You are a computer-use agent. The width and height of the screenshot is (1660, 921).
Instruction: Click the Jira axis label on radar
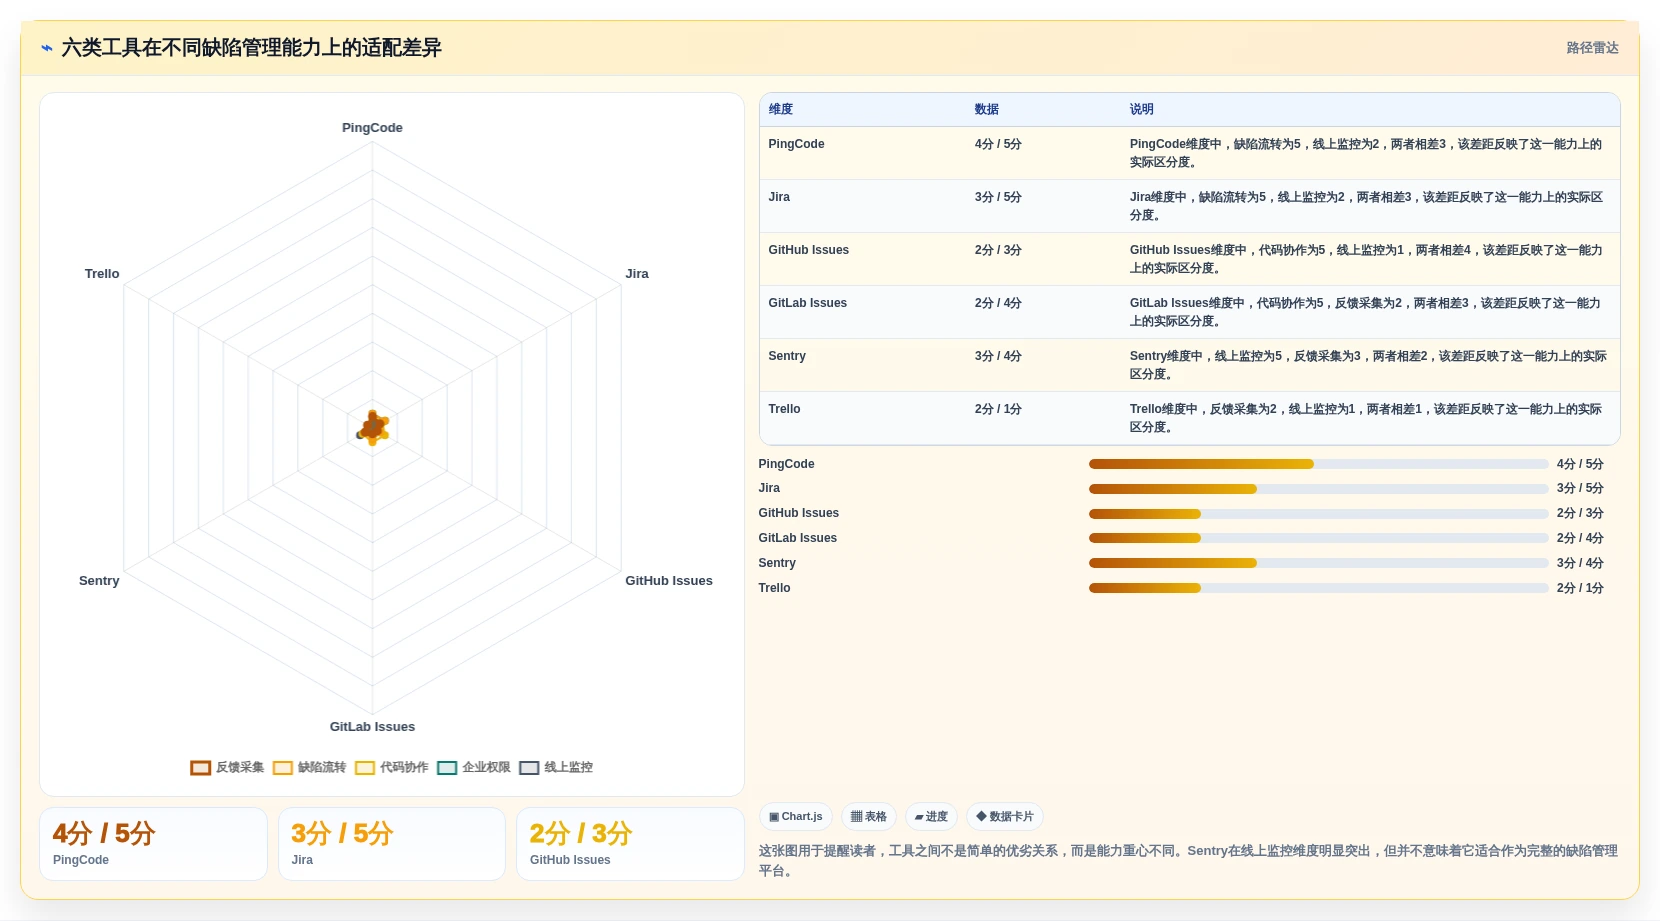click(637, 274)
